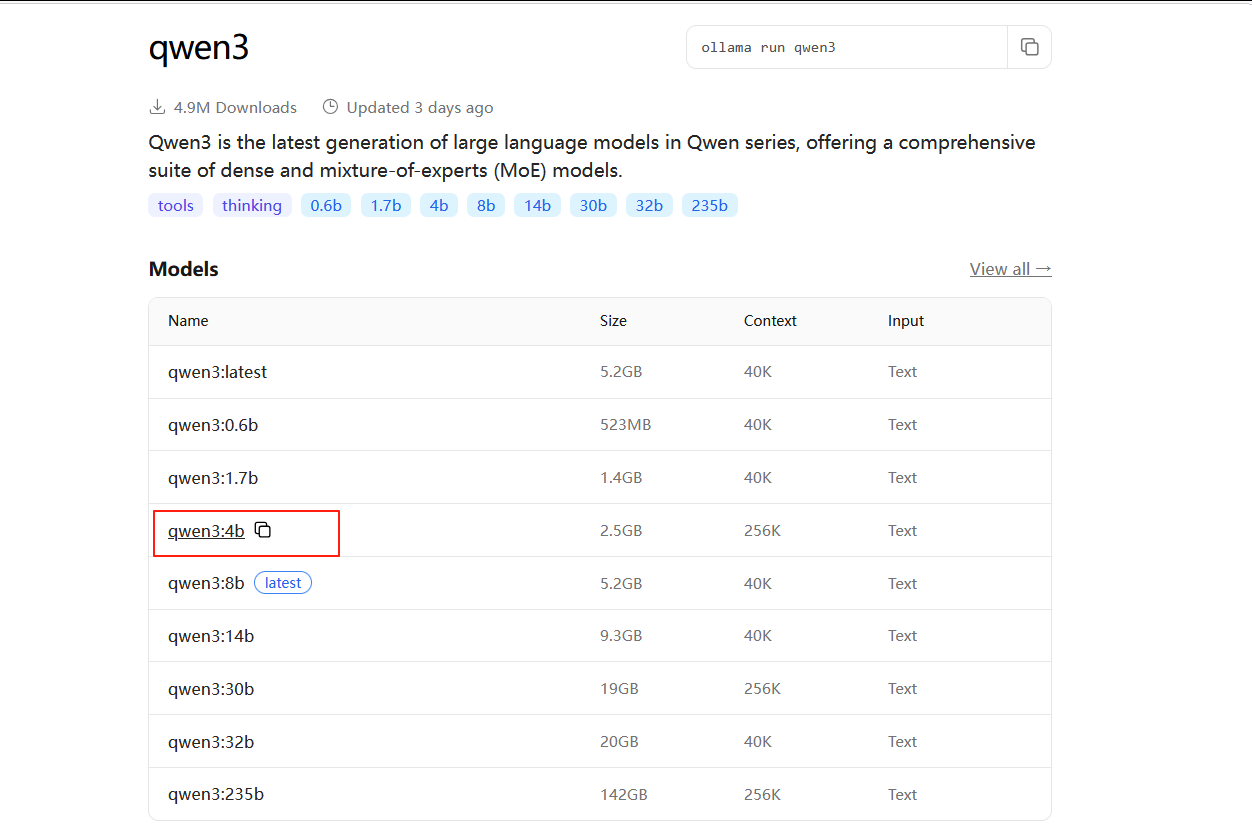
Task: Copy the ollama run qwen3 command
Action: (1029, 47)
